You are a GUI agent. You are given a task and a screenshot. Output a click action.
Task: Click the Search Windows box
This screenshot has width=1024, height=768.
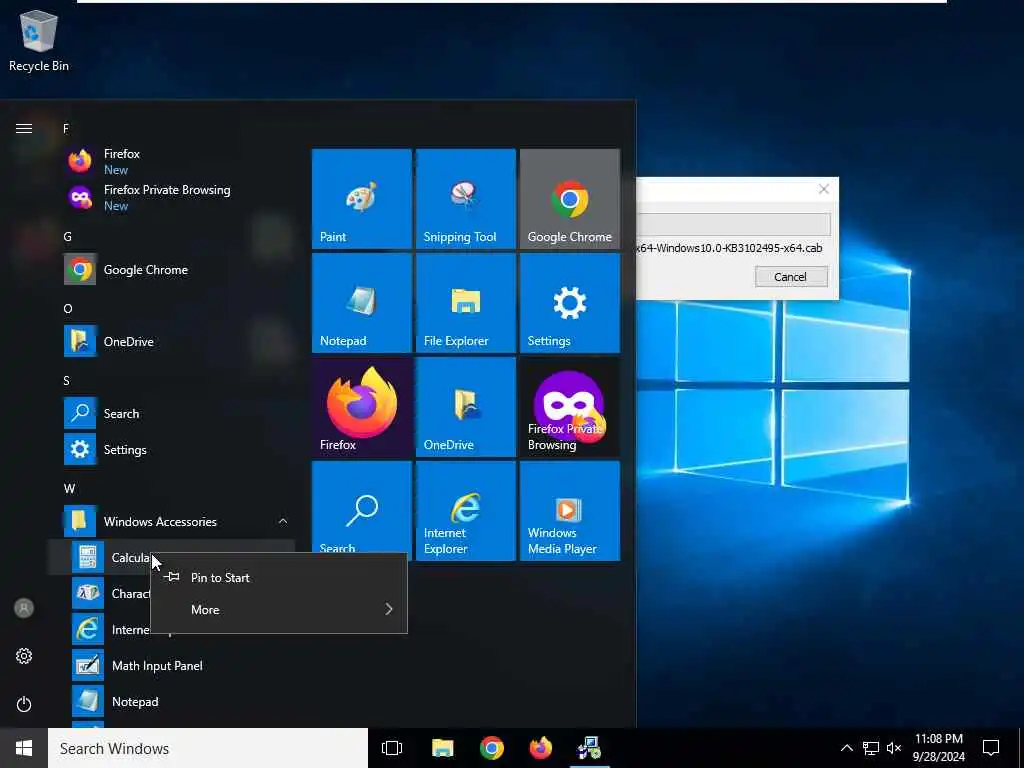pos(208,748)
